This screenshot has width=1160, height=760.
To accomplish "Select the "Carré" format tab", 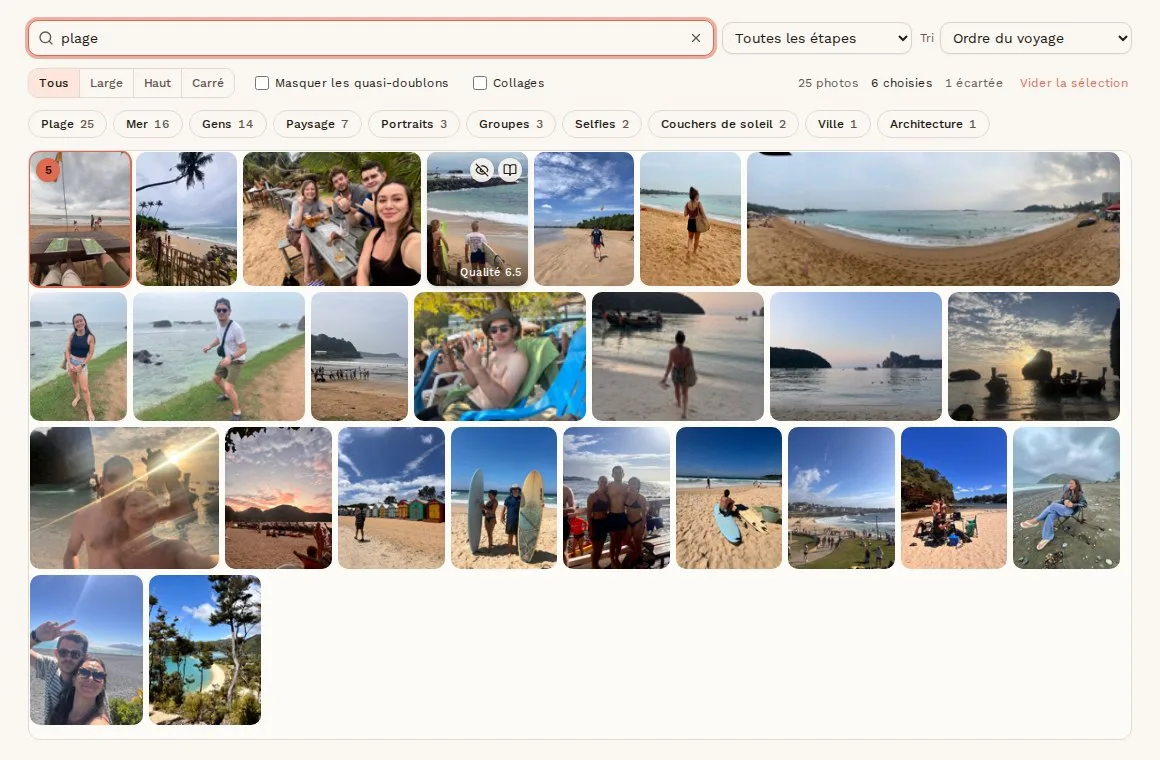I will pos(208,83).
